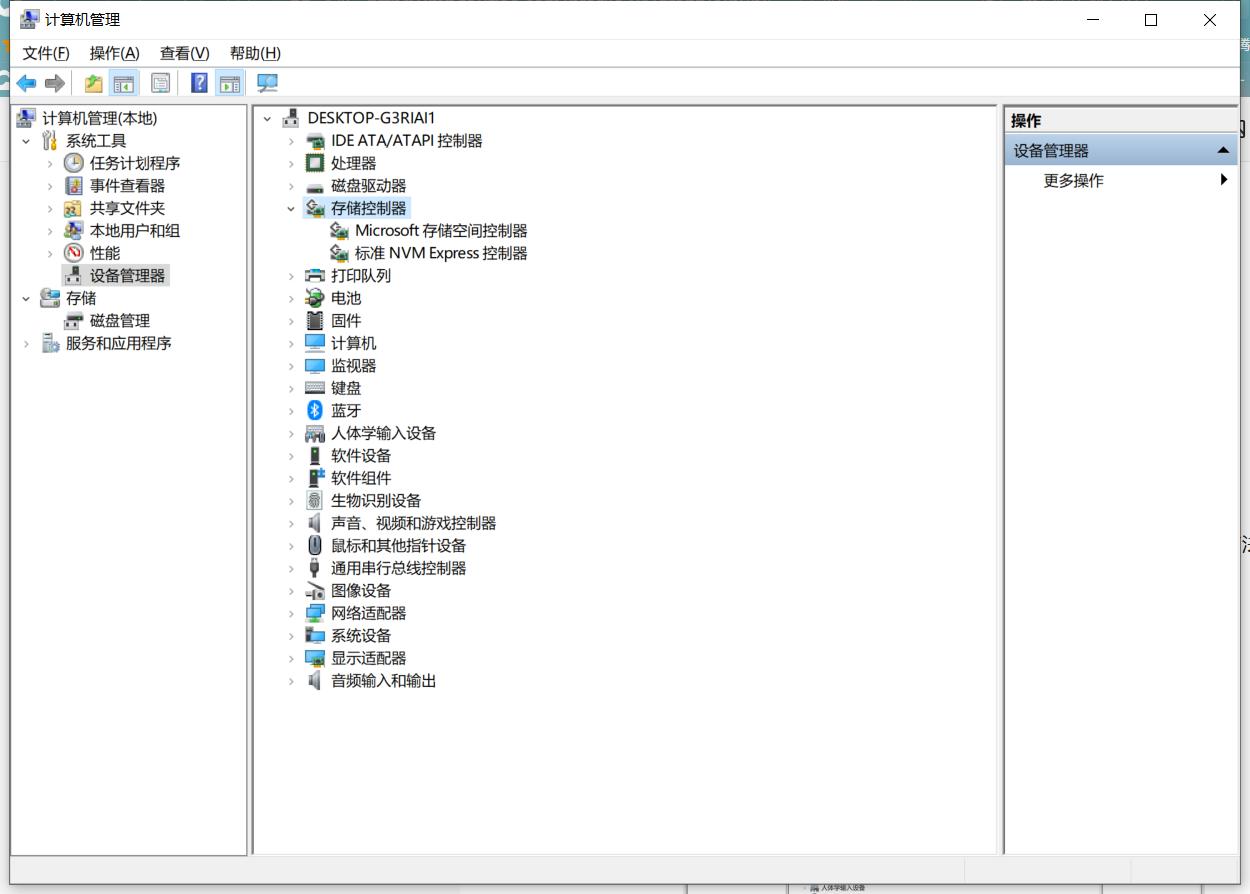Viewport: 1250px width, 894px height.
Task: Click the Up one level folder icon
Action: click(93, 83)
